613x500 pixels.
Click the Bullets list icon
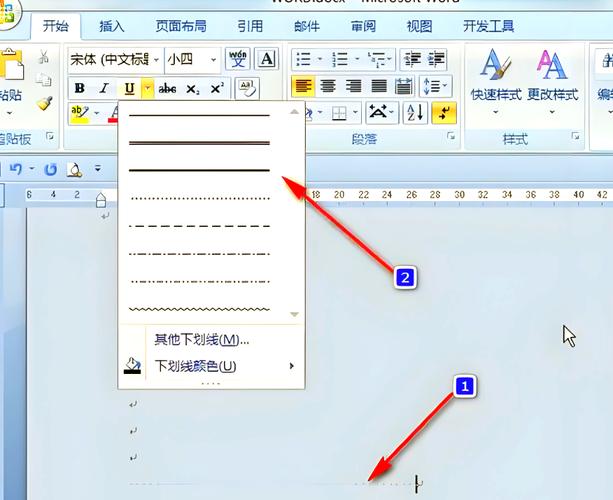(x=304, y=59)
